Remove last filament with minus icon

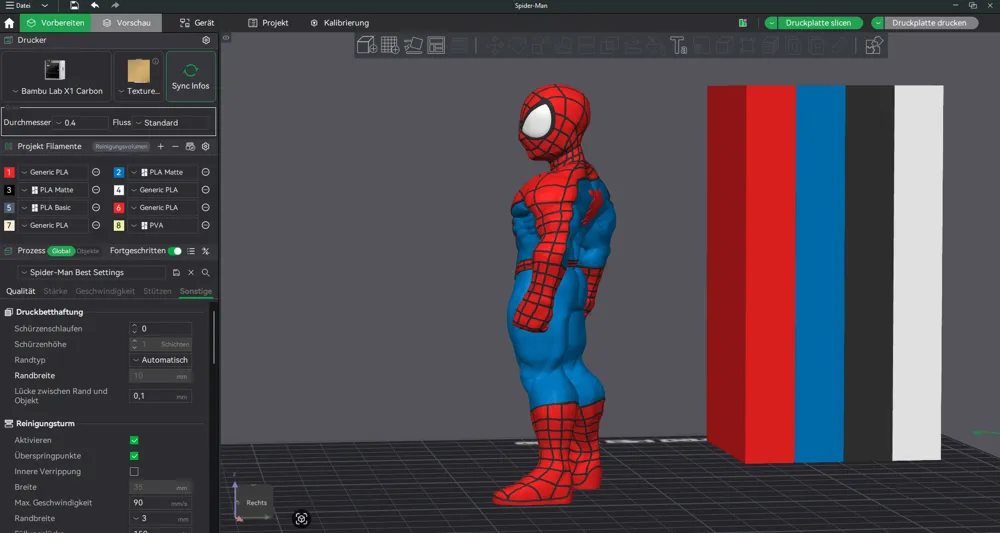point(175,147)
